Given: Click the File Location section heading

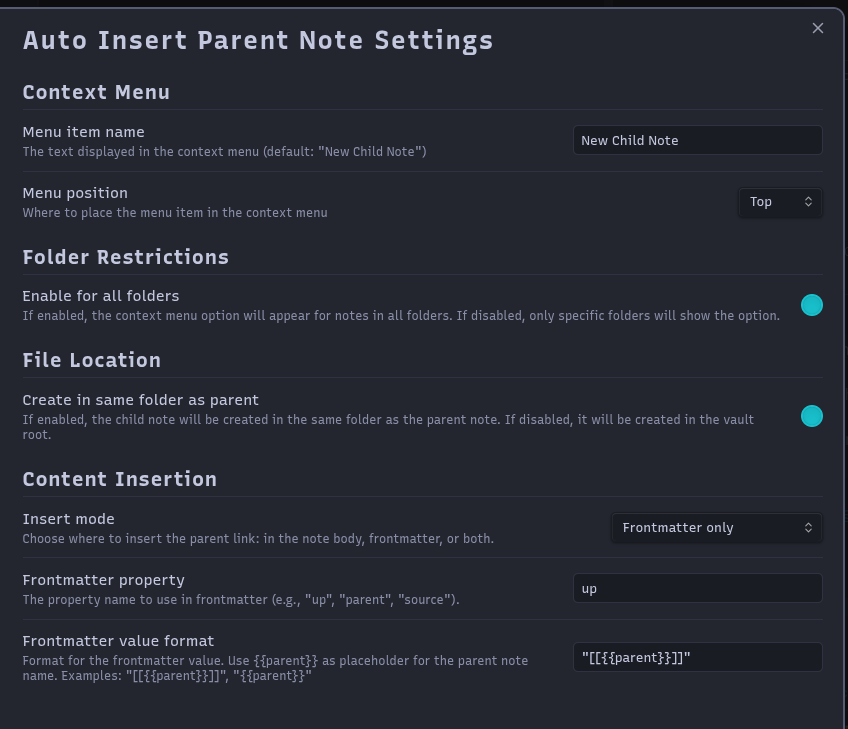Looking at the screenshot, I should [x=91, y=360].
